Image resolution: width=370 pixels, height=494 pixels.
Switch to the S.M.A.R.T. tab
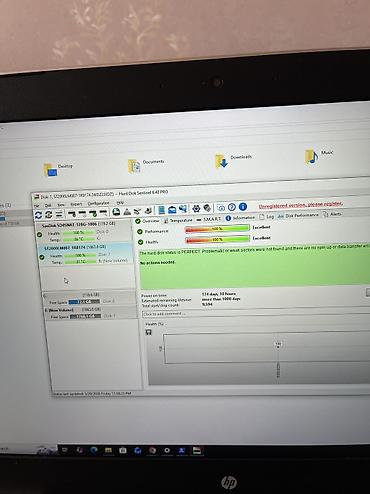click(209, 219)
